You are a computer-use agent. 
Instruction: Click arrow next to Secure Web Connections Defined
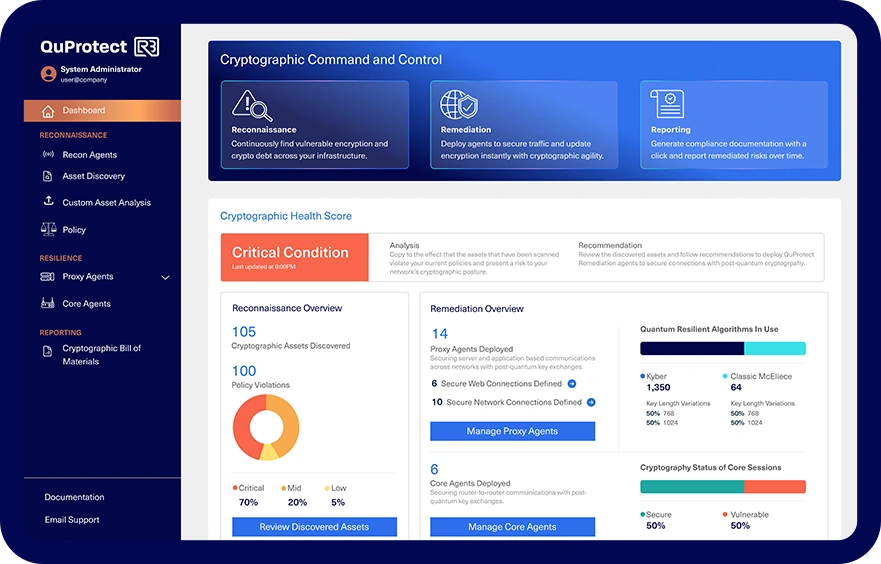point(572,384)
